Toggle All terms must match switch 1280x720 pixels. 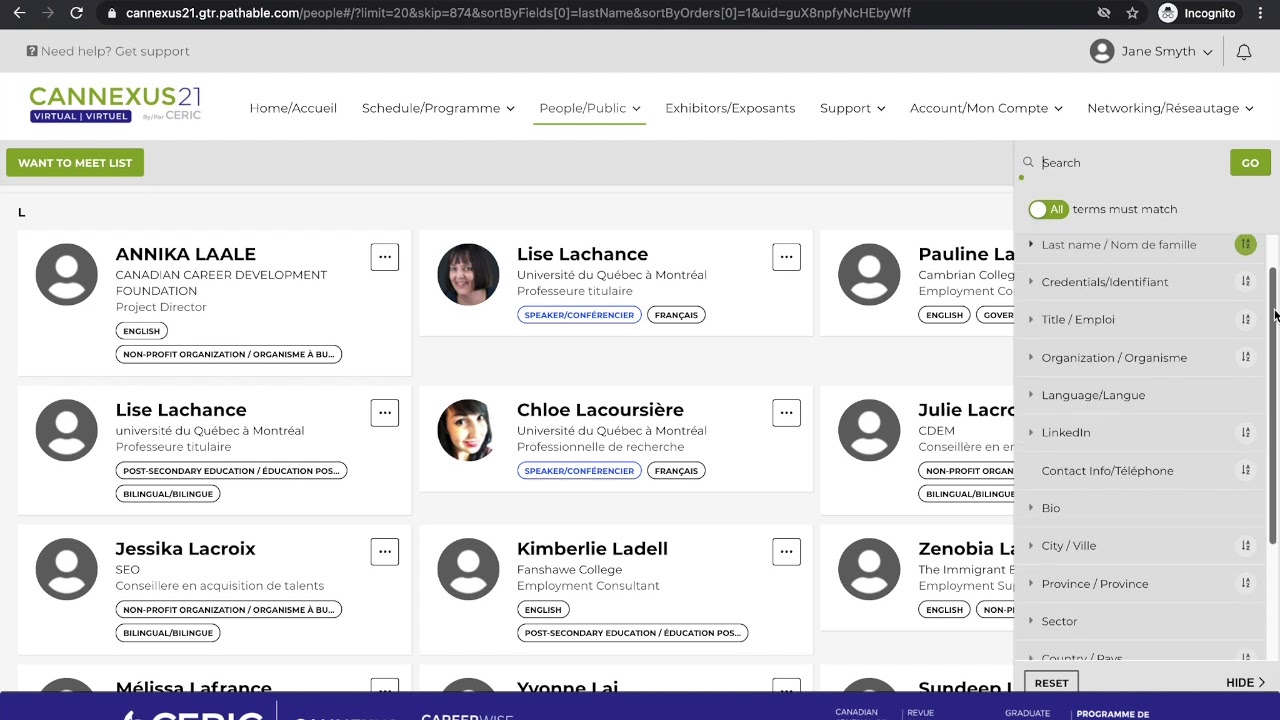coord(1047,209)
